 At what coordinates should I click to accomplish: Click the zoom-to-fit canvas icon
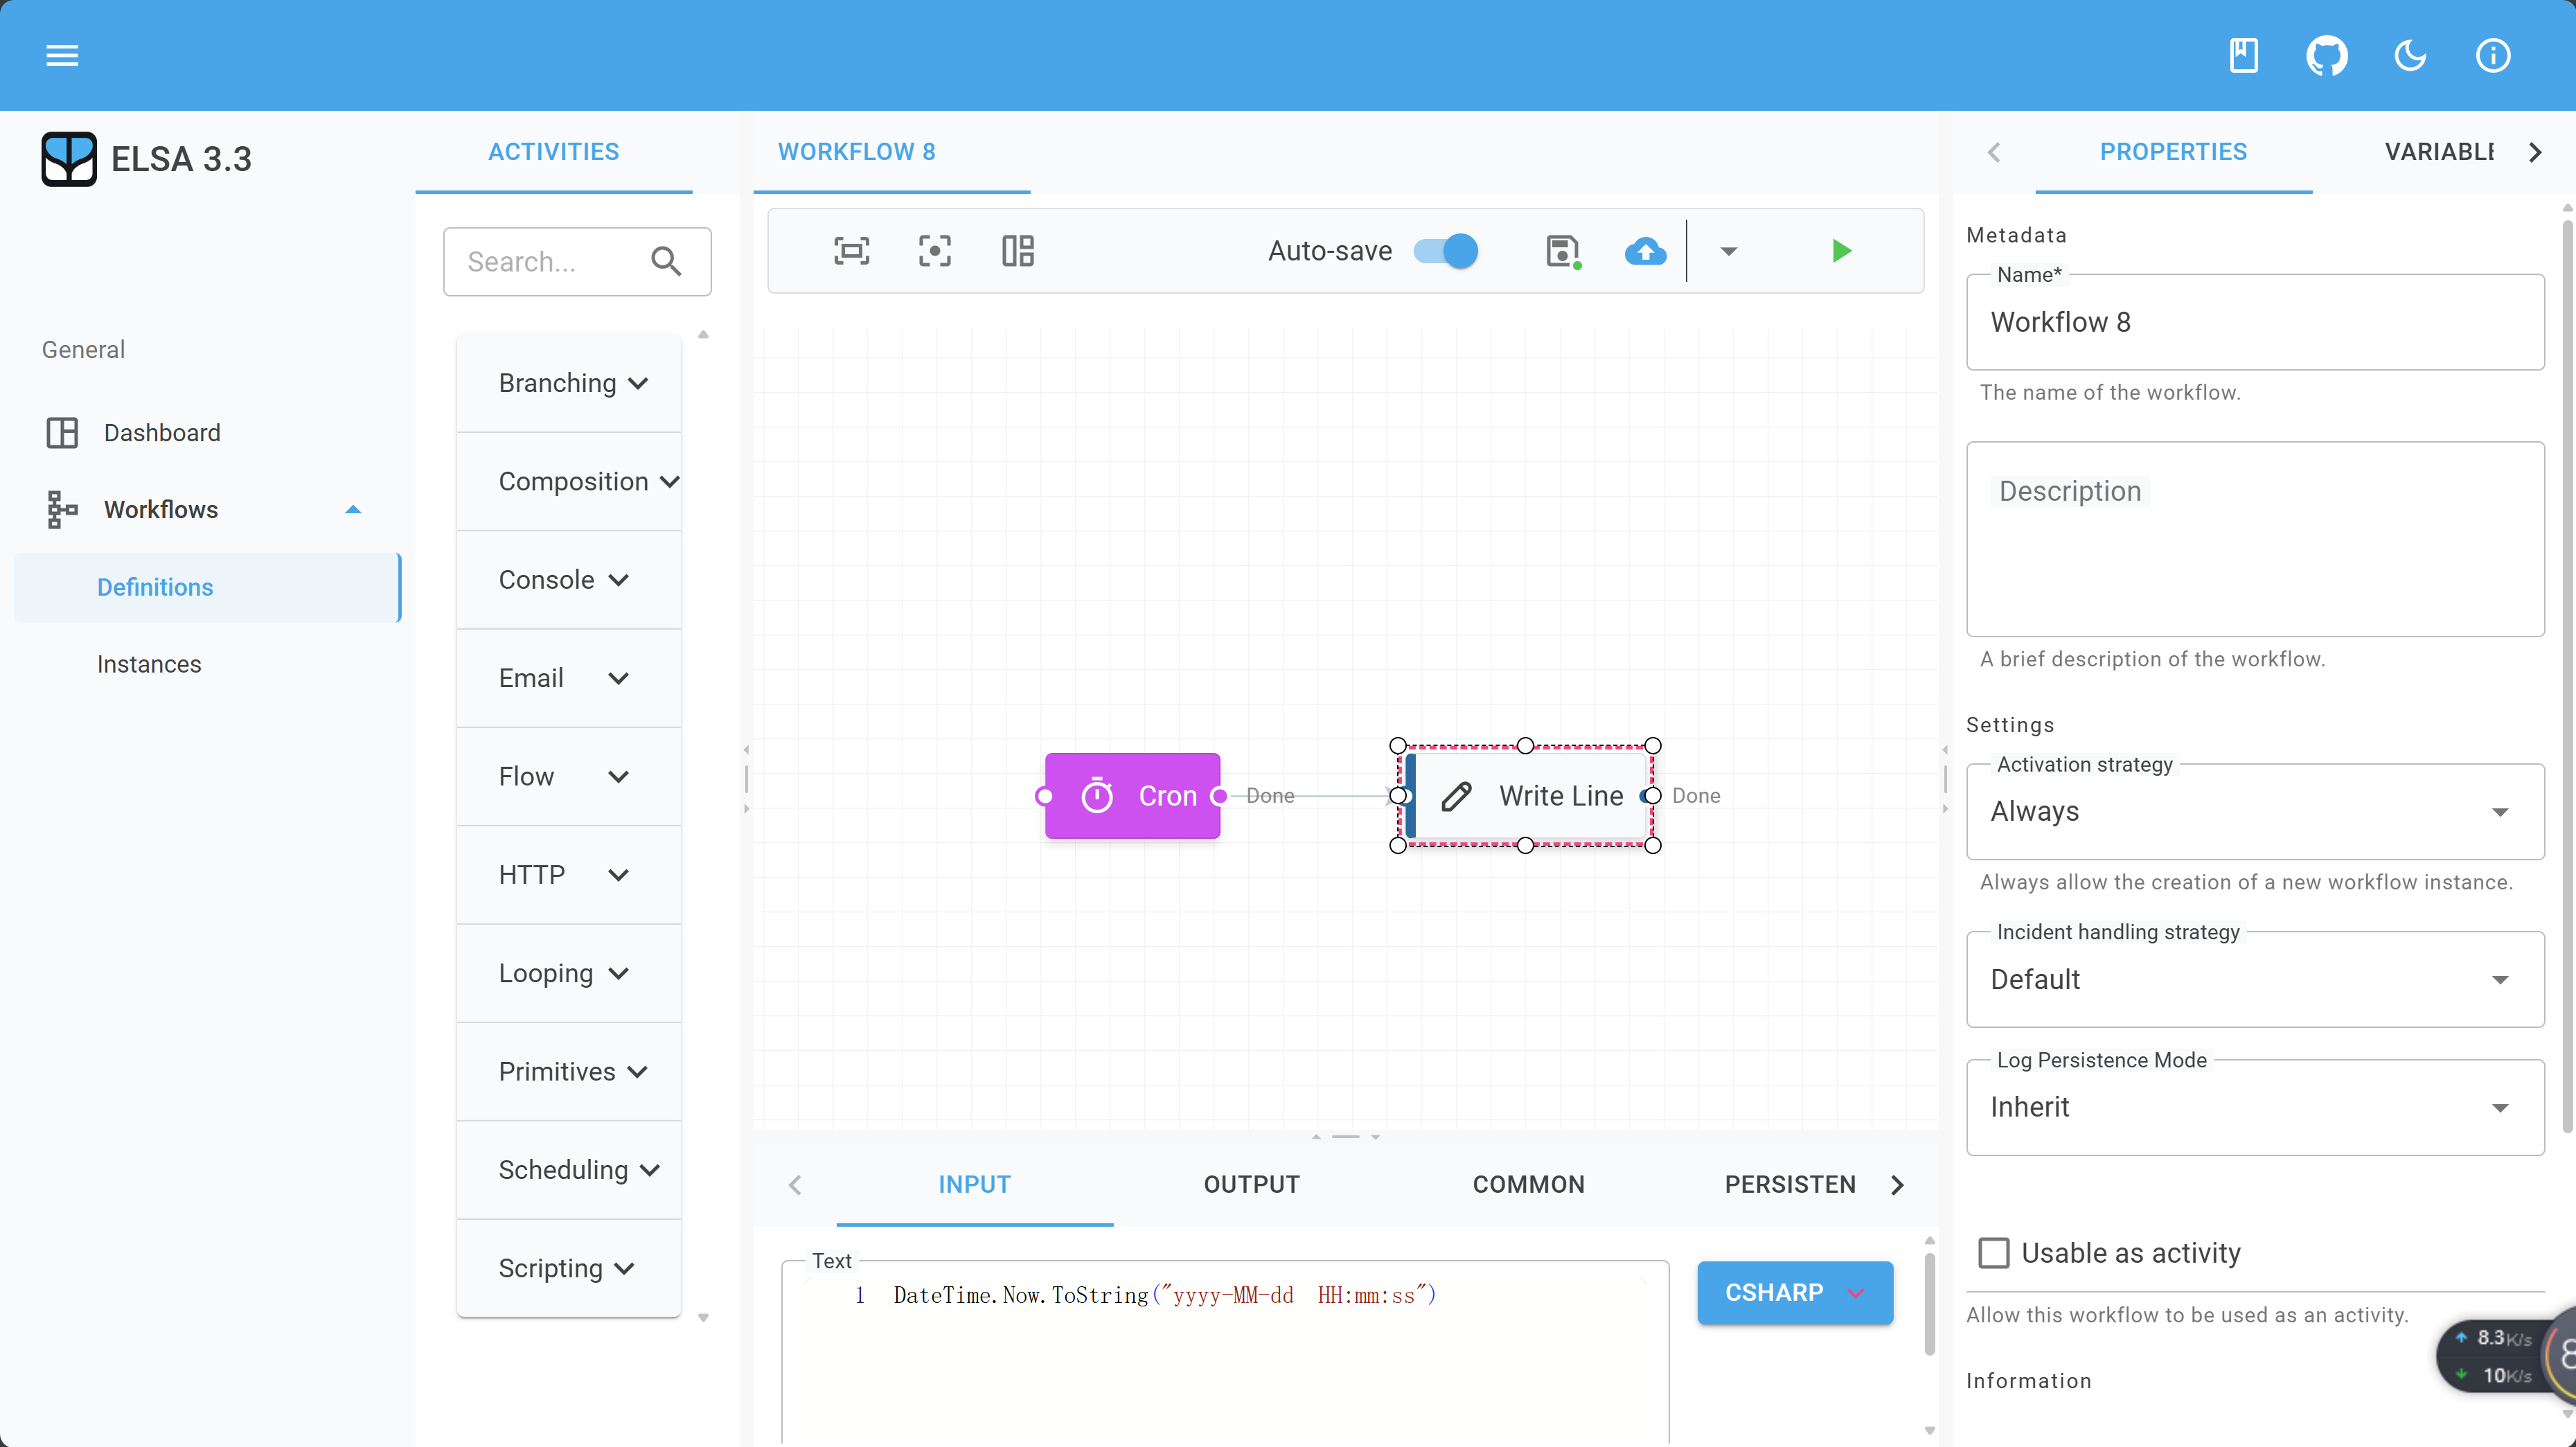point(851,251)
